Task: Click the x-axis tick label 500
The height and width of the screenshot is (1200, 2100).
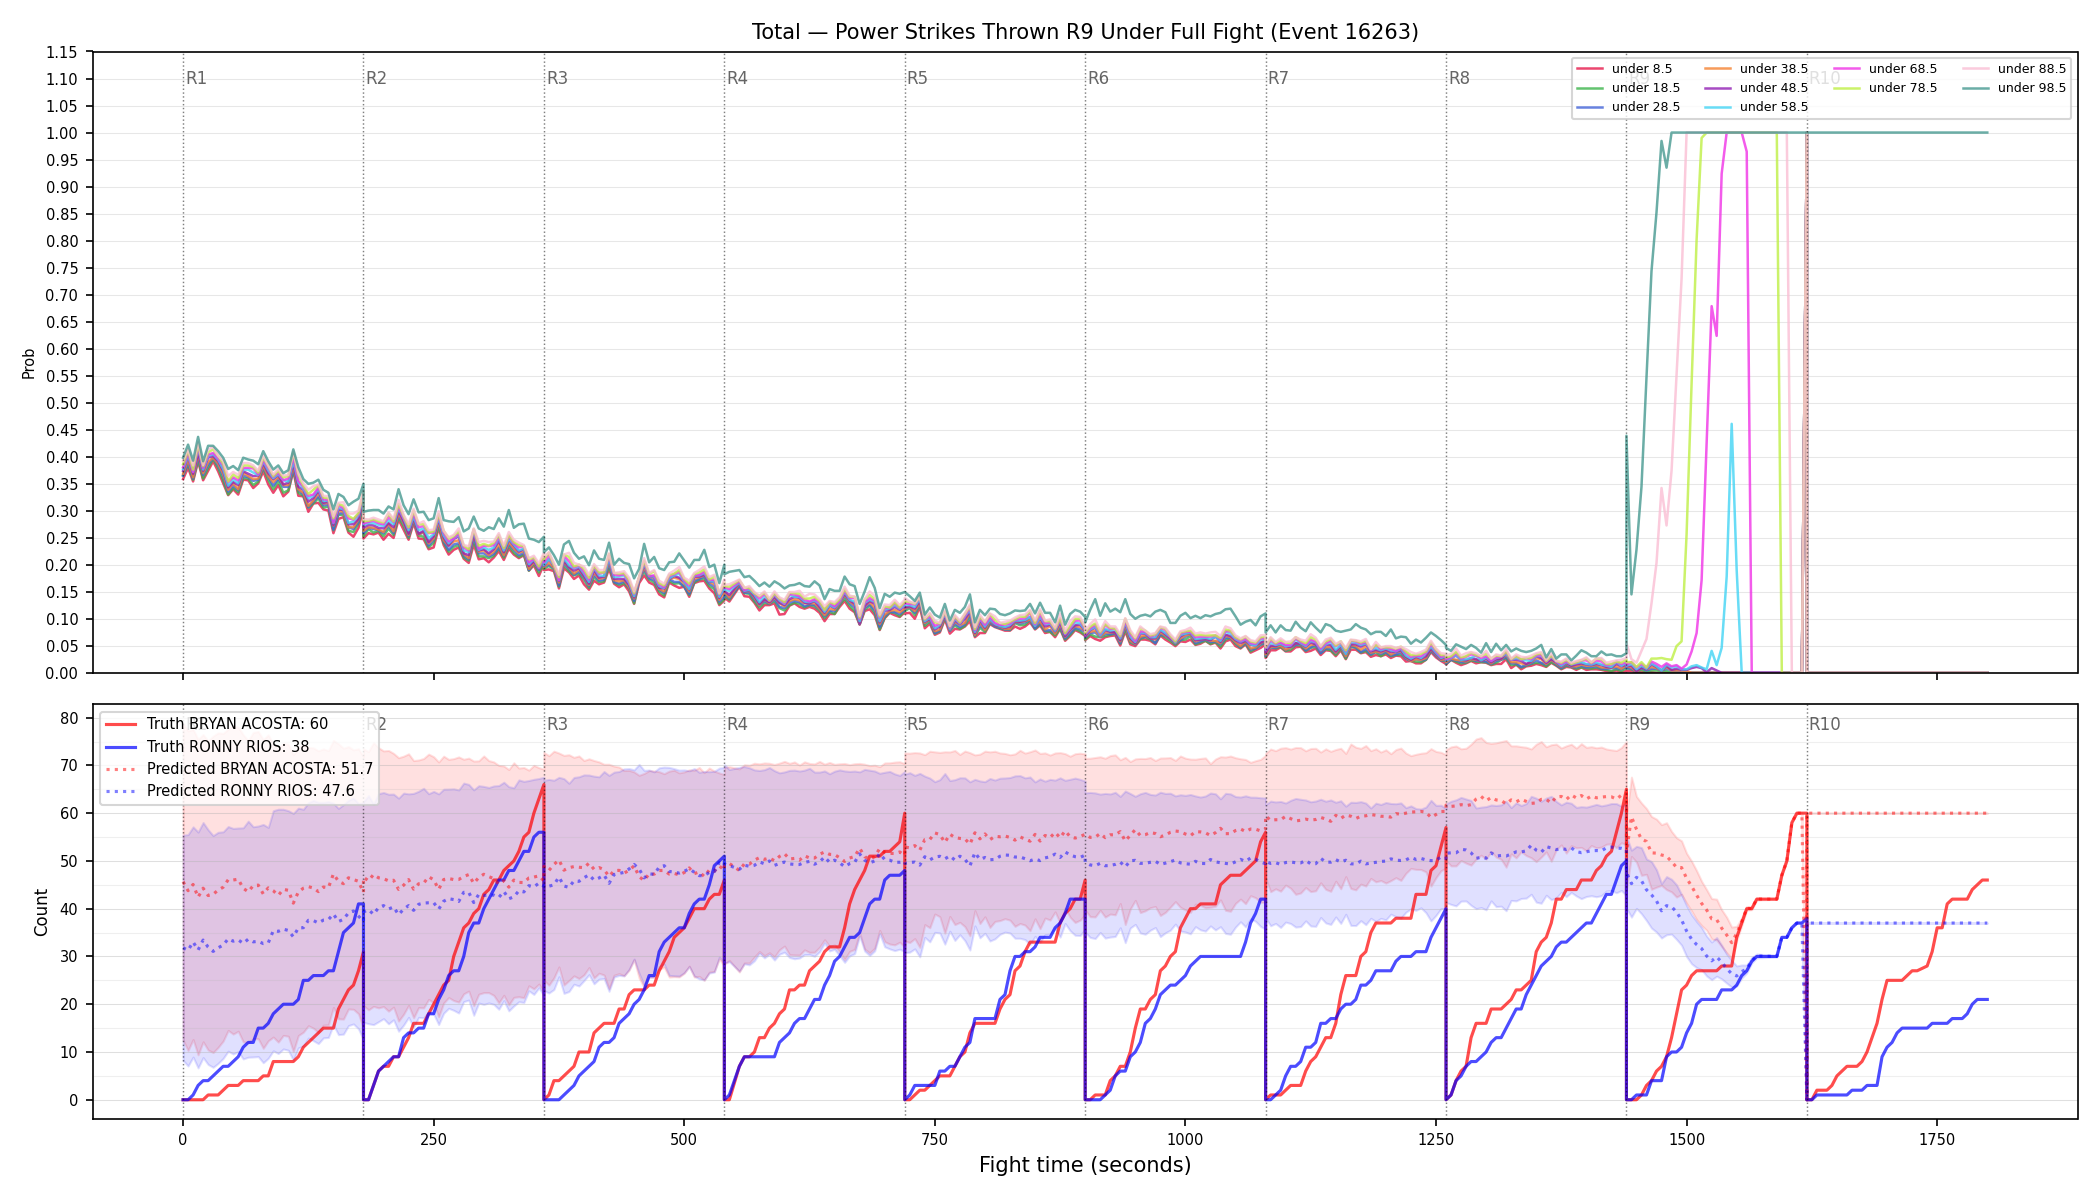Action: (x=684, y=1140)
